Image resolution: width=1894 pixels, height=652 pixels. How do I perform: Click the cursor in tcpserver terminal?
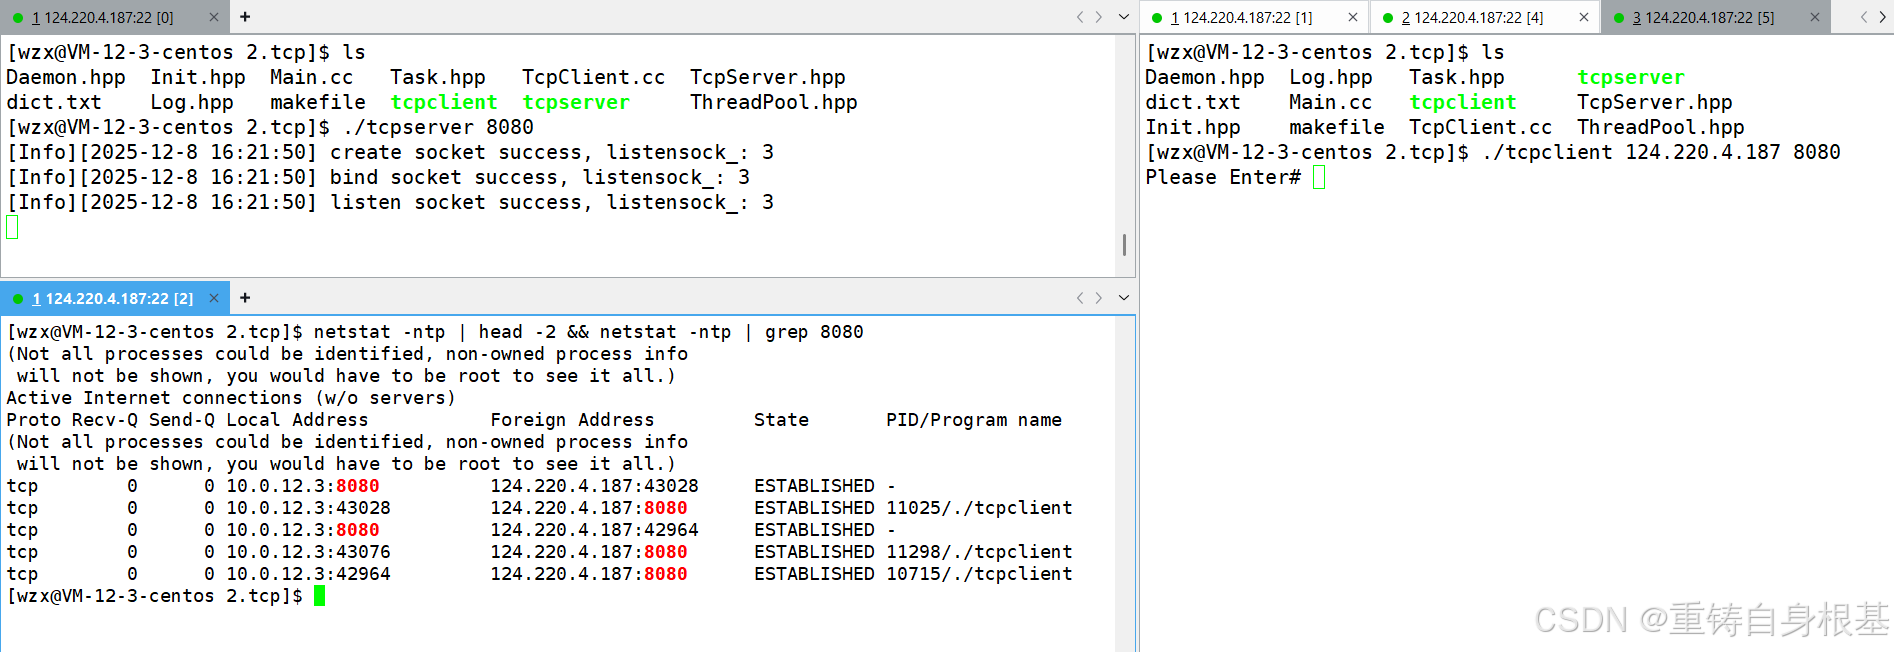12,228
